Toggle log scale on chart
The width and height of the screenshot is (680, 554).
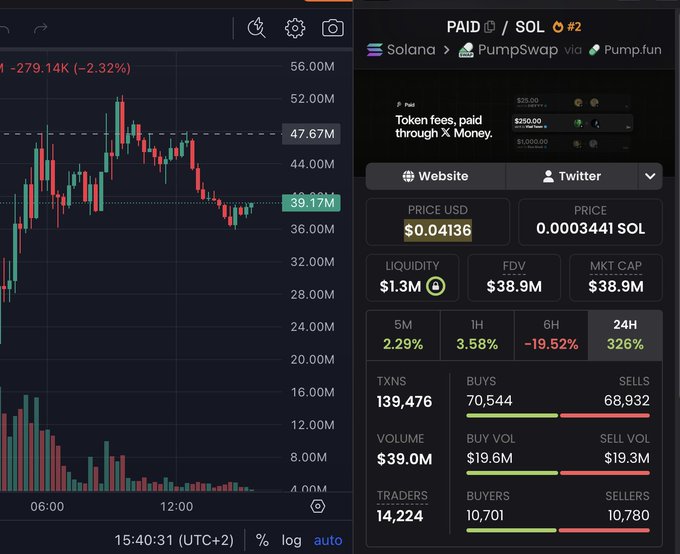[x=291, y=540]
